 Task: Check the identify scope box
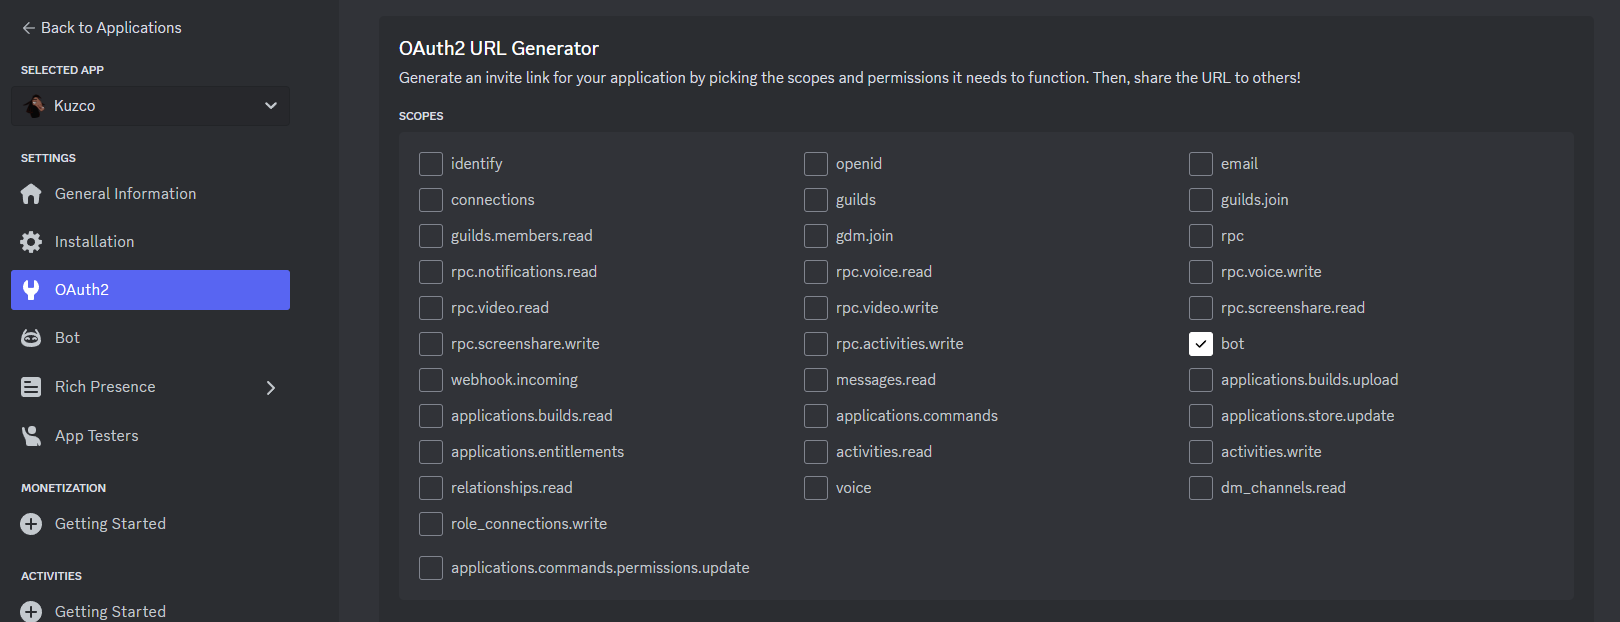point(431,164)
